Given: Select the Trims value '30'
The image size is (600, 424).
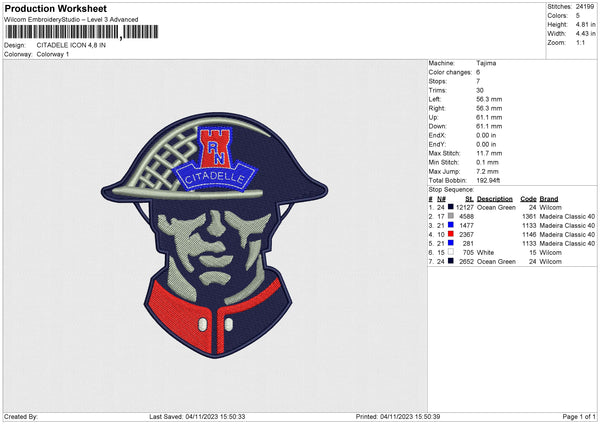Looking at the screenshot, I should point(480,90).
